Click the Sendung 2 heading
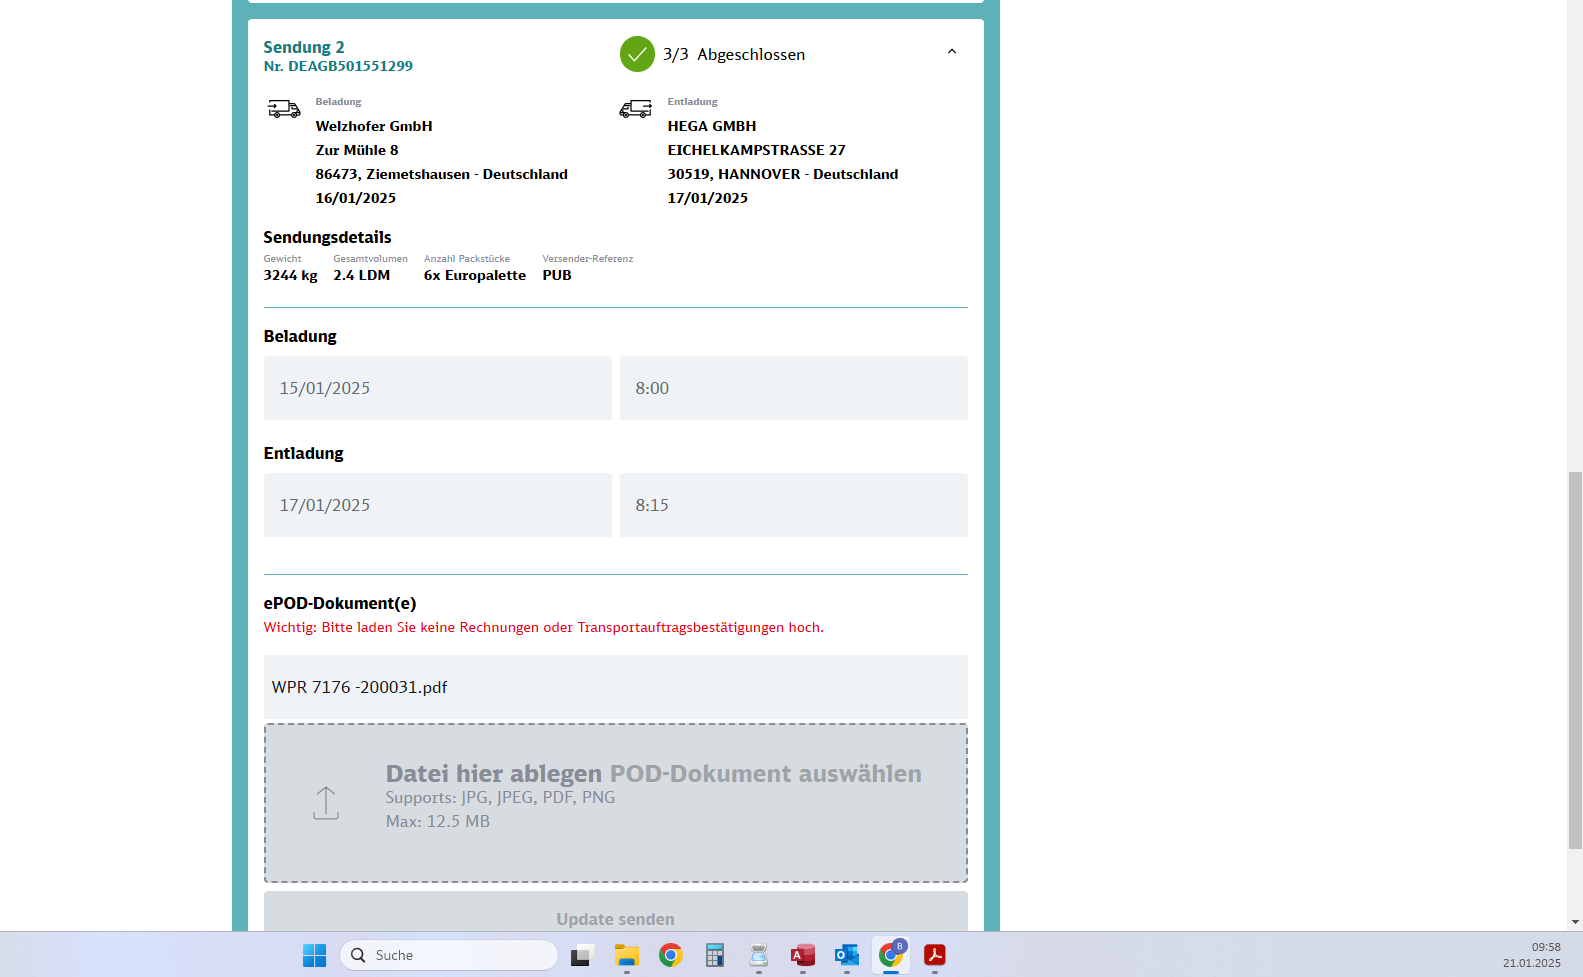 (304, 47)
